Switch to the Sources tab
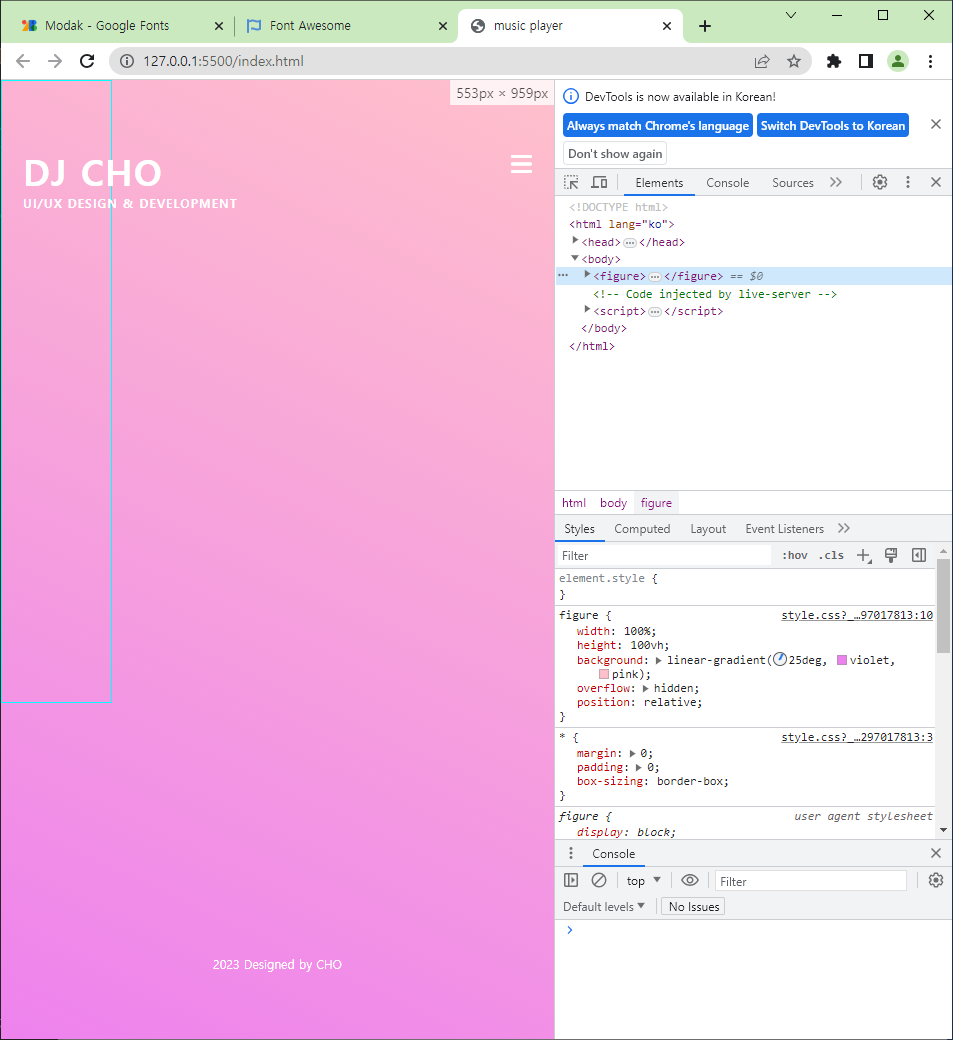 793,183
